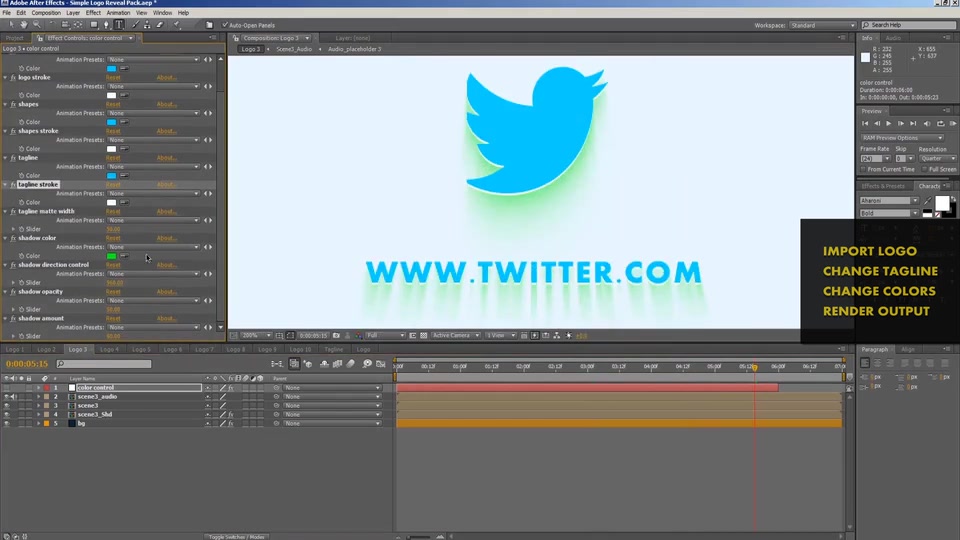
Task: Toggle the fx switch on the logo stroke effect
Action: tap(13, 78)
